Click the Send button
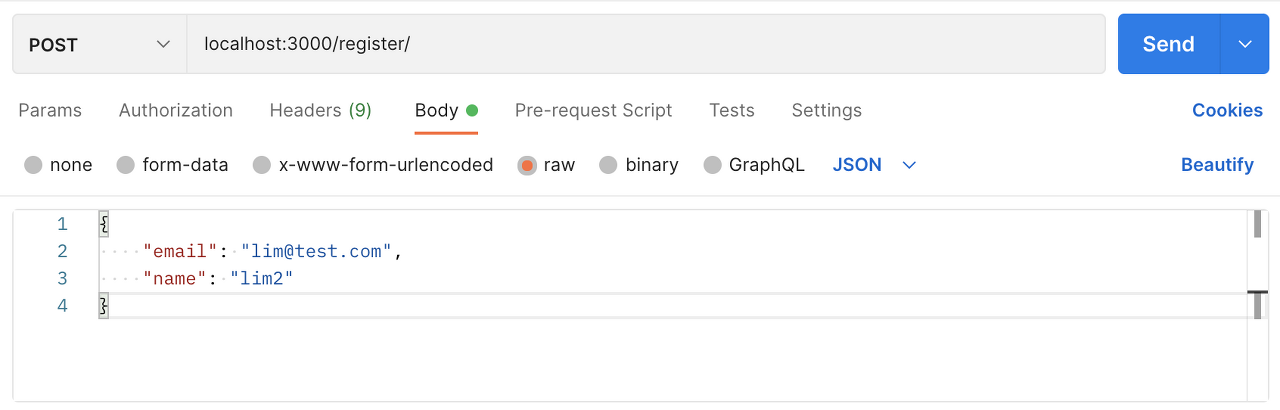 tap(1168, 44)
